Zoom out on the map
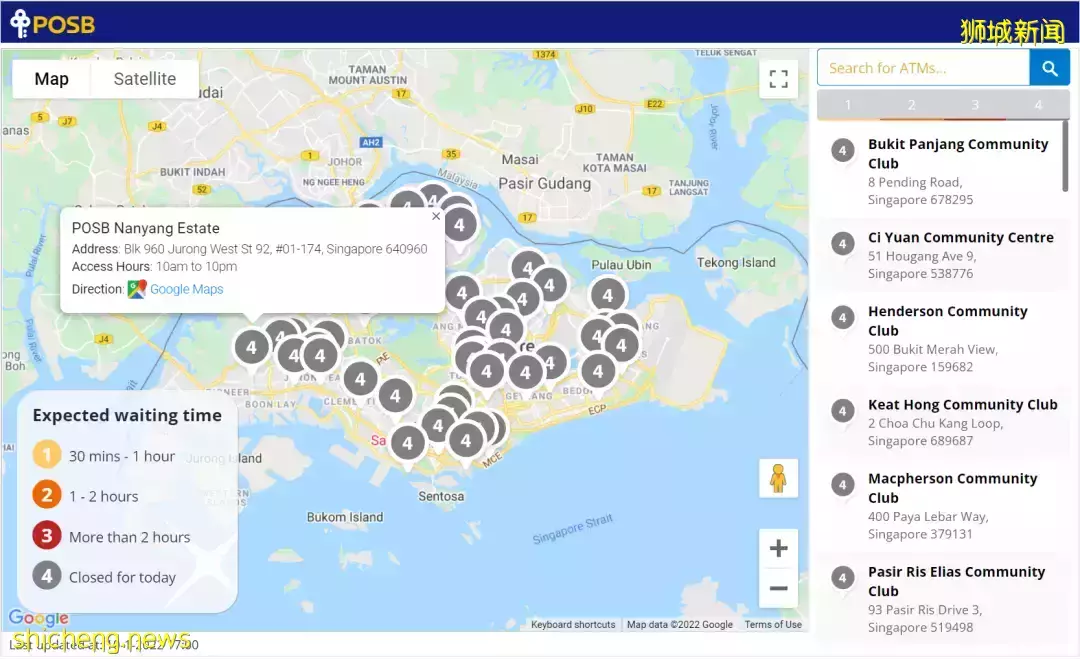The height and width of the screenshot is (659, 1080). [778, 587]
